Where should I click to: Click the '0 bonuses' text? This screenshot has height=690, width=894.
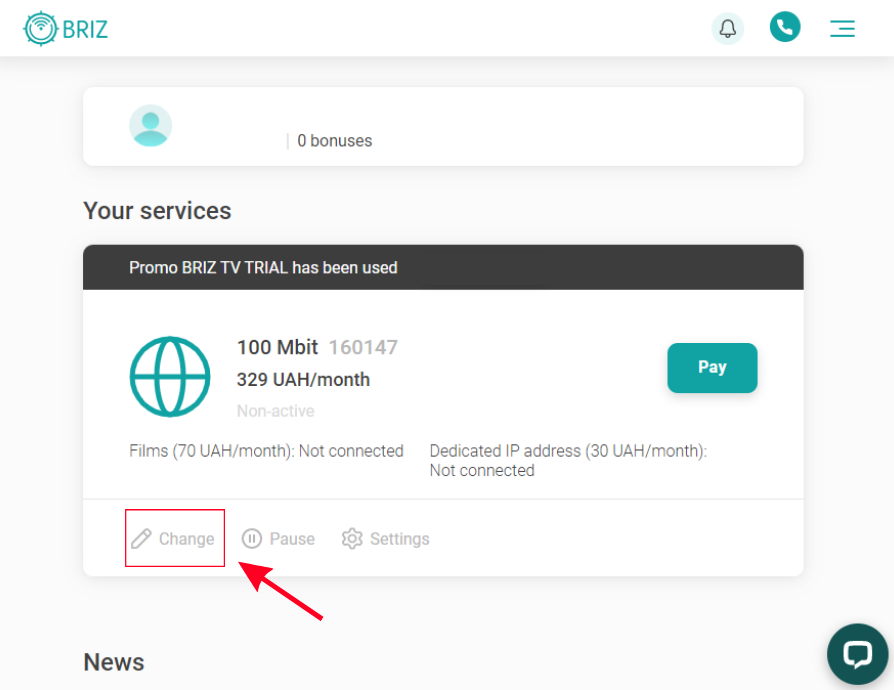click(x=335, y=141)
